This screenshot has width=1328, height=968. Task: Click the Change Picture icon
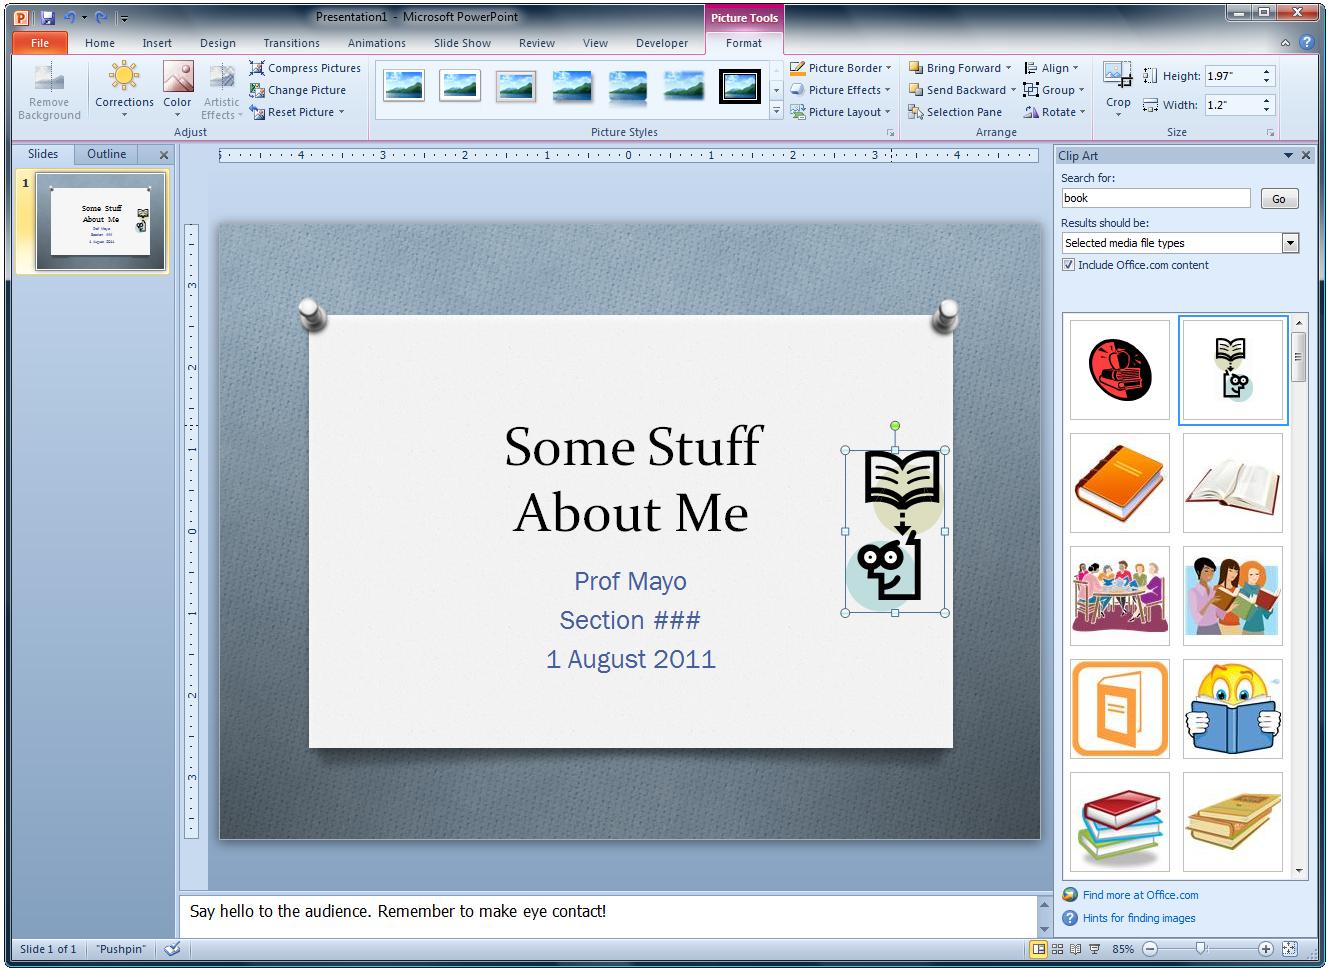pos(258,90)
